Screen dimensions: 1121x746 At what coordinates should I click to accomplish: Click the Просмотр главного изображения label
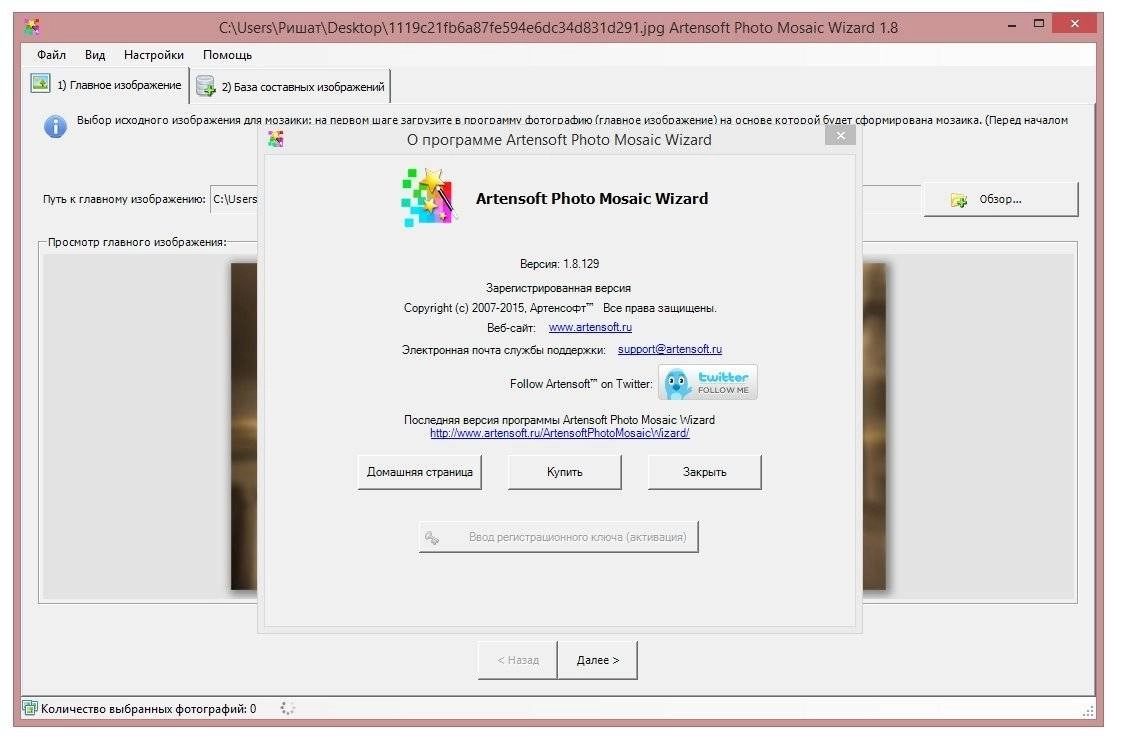[x=137, y=242]
